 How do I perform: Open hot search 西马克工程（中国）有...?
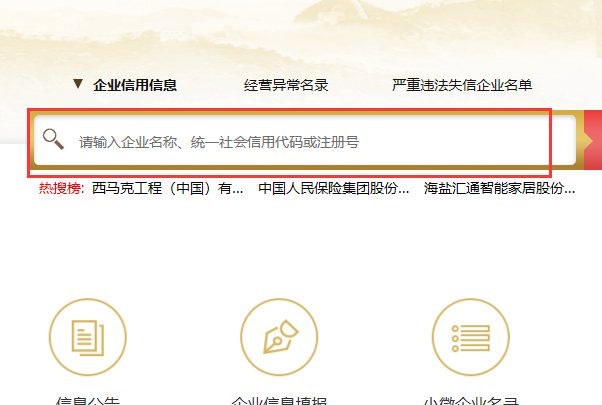(167, 188)
